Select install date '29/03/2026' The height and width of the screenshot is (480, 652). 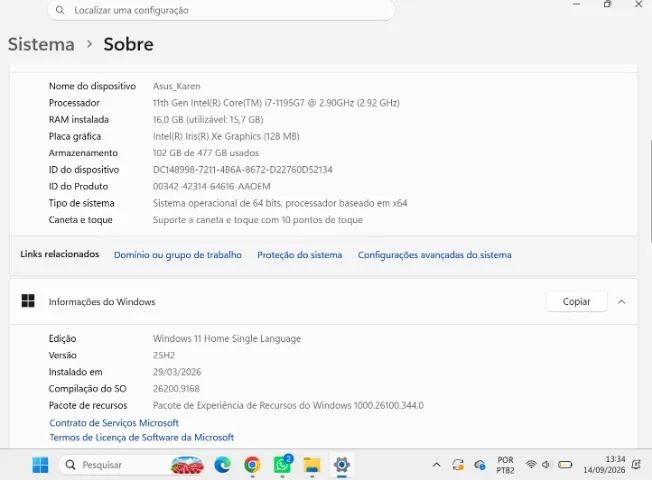177,372
